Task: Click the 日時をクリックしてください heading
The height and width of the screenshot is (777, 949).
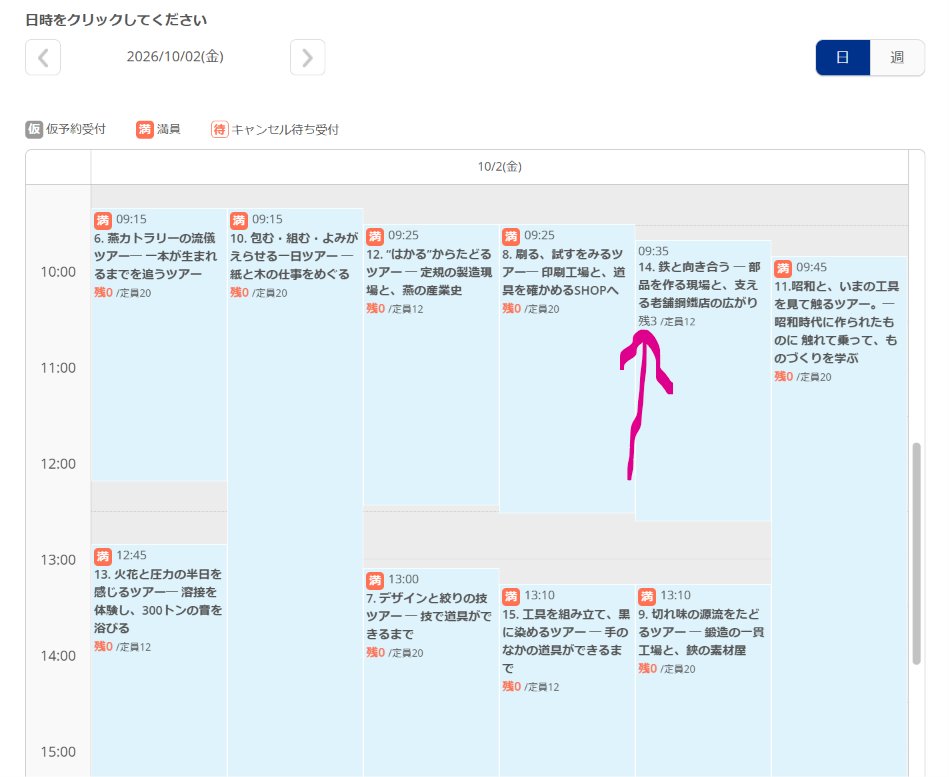Action: 116,20
